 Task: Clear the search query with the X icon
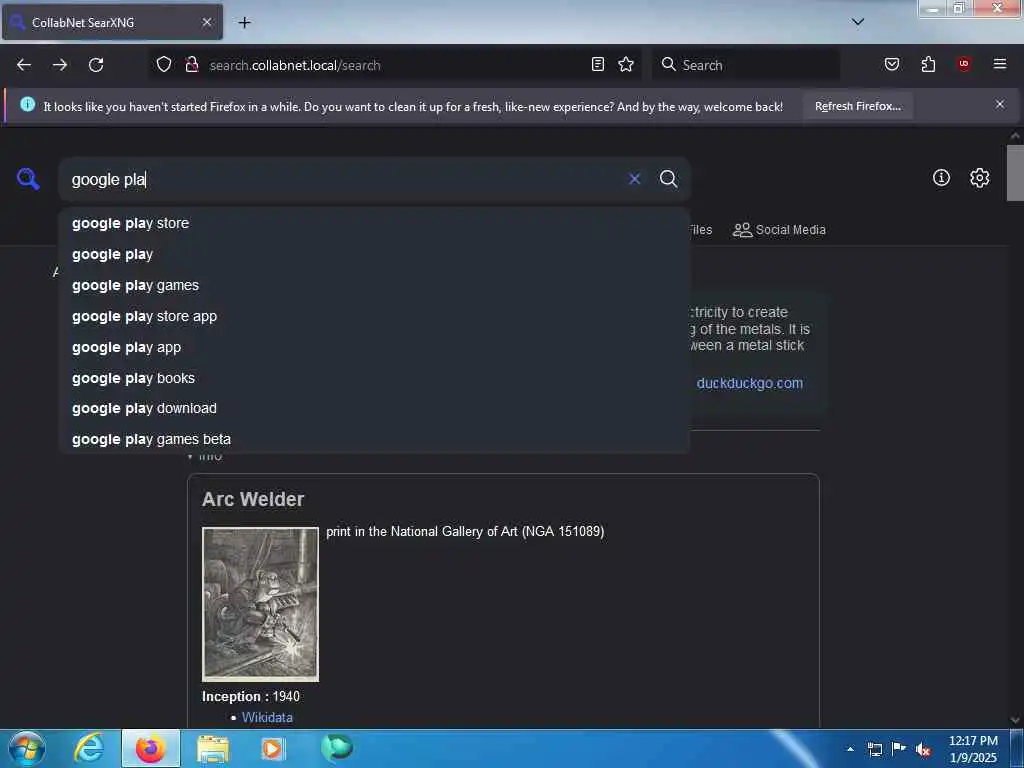[634, 179]
